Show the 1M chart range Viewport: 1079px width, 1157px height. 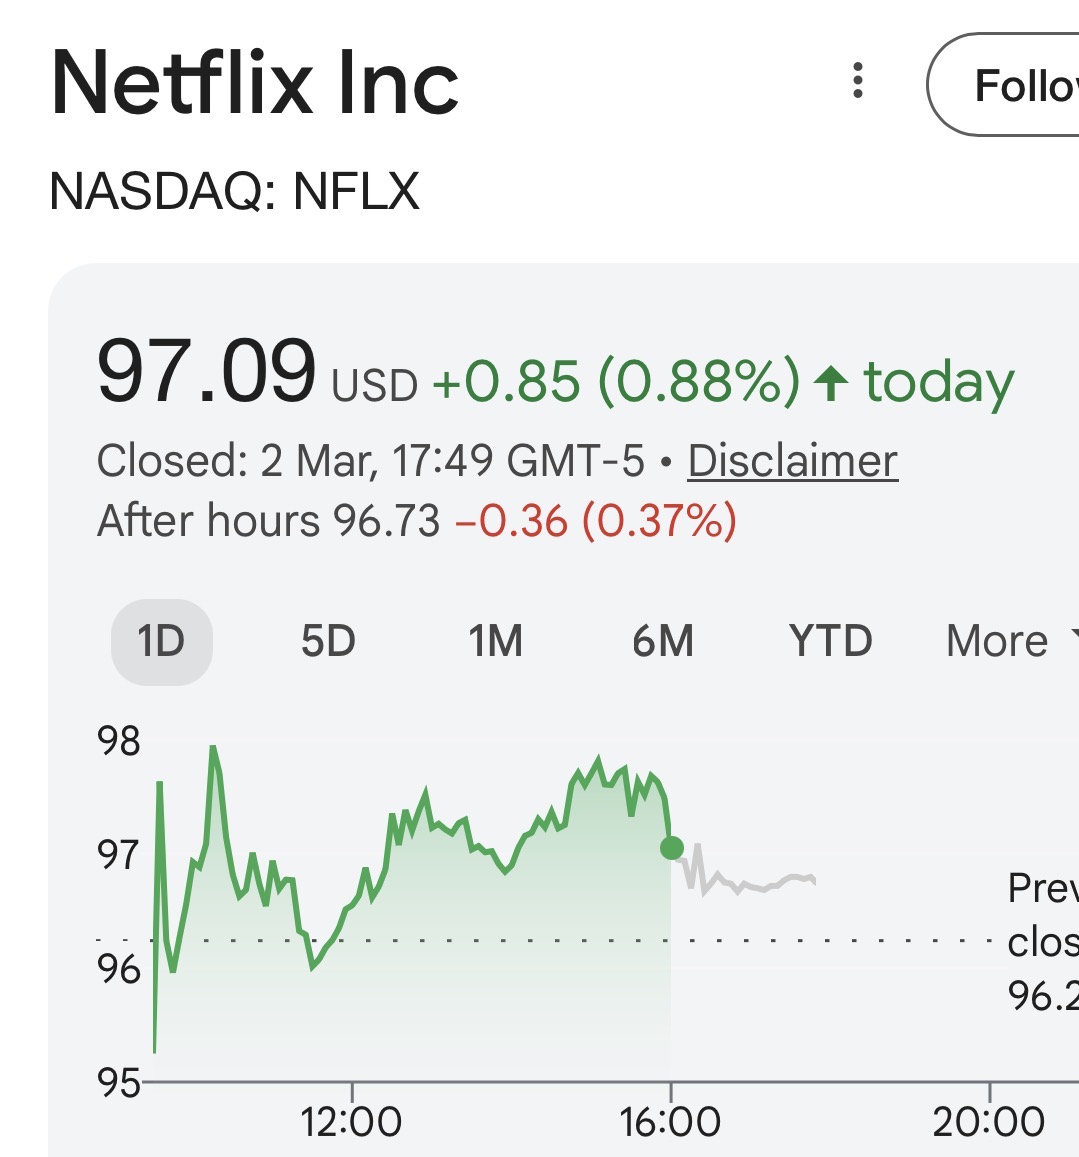[495, 641]
